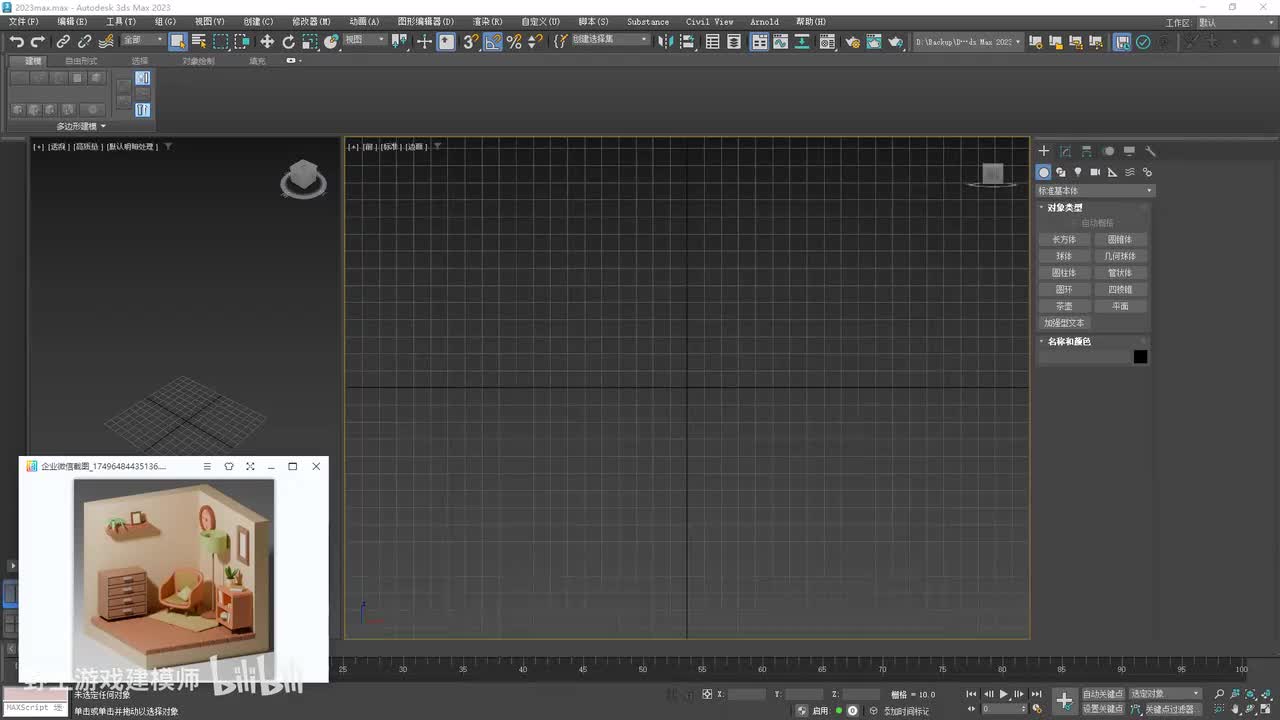Image resolution: width=1280 pixels, height=720 pixels.
Task: Toggle Spinner Snap
Action: point(535,41)
